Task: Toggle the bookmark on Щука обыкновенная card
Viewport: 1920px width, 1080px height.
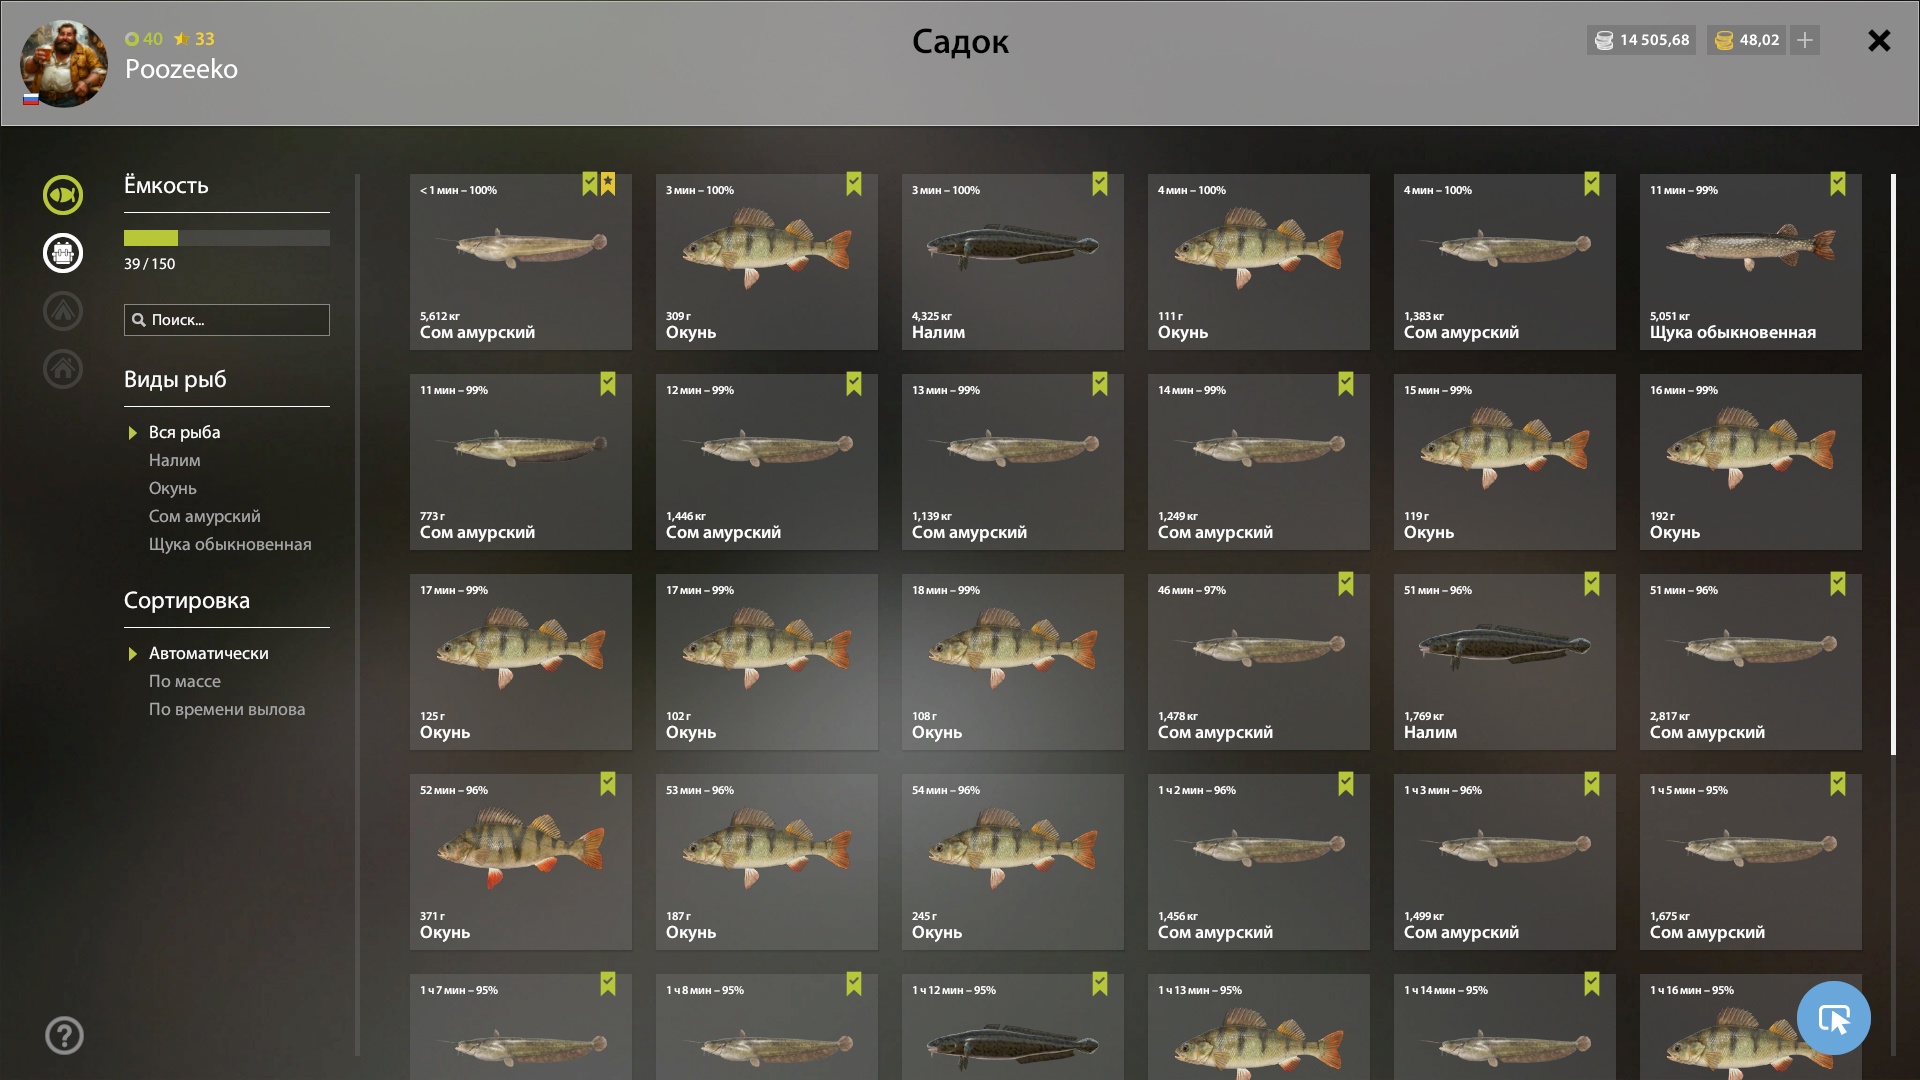Action: (x=1838, y=184)
